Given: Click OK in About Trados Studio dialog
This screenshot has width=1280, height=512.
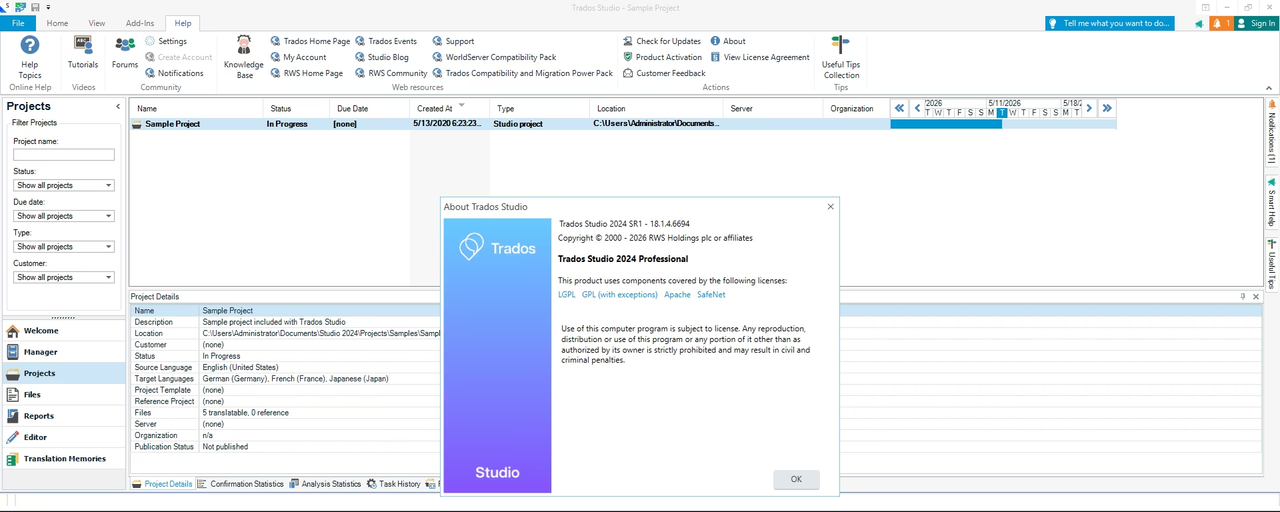Looking at the screenshot, I should pos(796,479).
